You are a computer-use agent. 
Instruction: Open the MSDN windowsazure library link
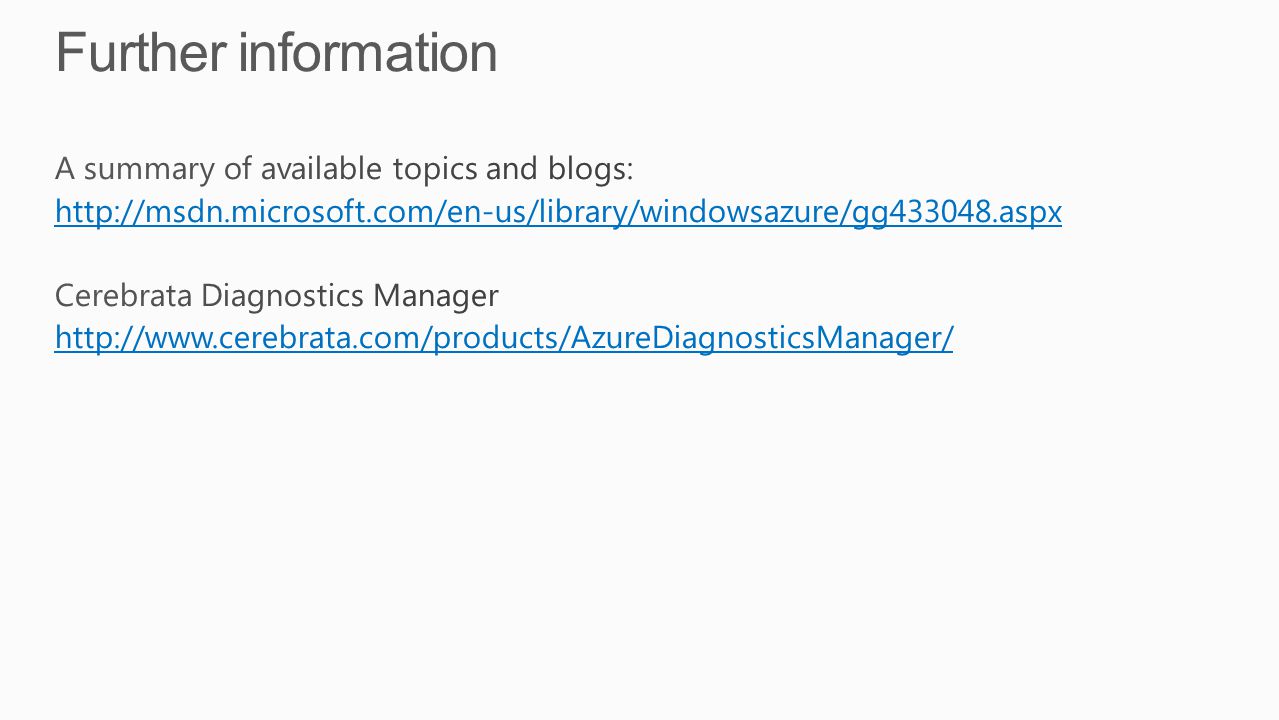coord(558,212)
